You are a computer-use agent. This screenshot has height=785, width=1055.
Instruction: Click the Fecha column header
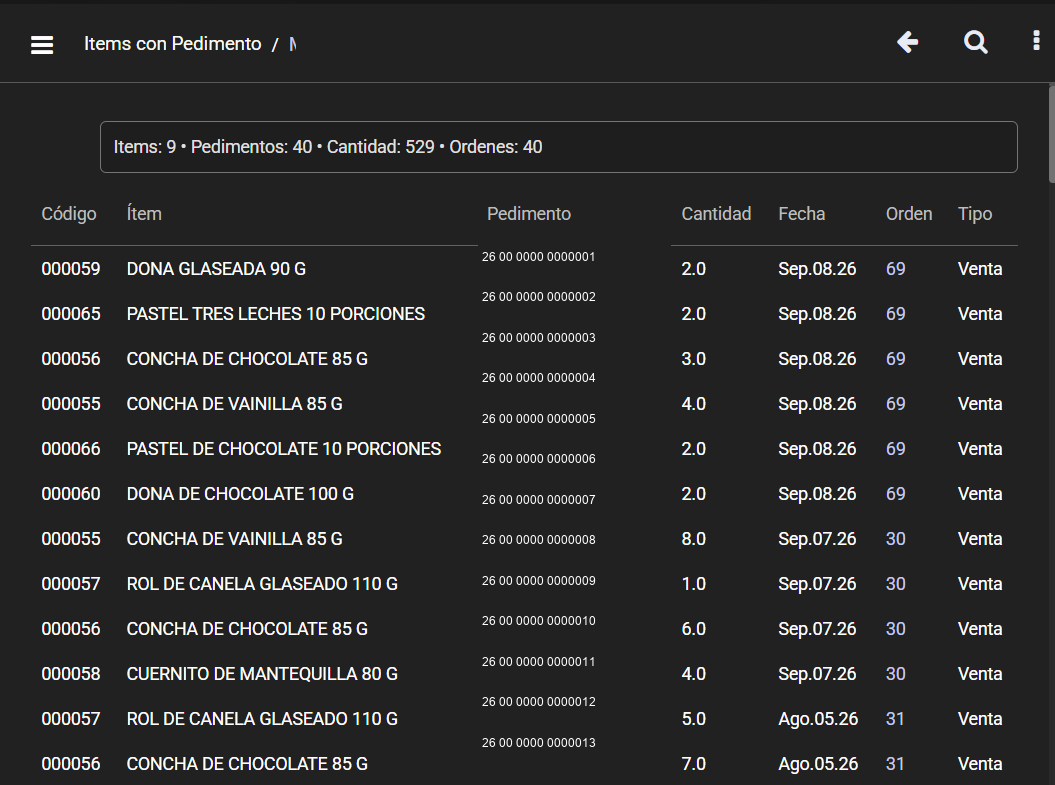pos(801,214)
